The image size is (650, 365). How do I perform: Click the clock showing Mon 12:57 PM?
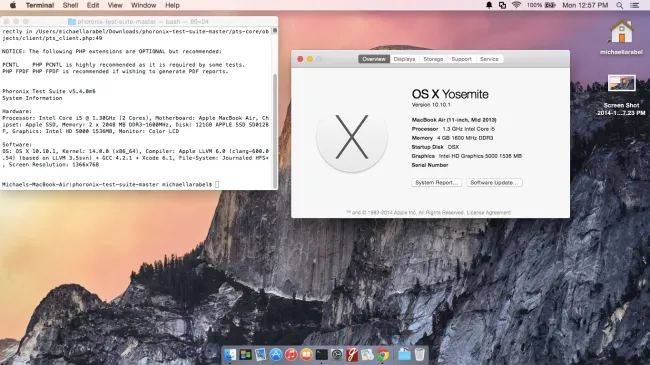point(585,5)
